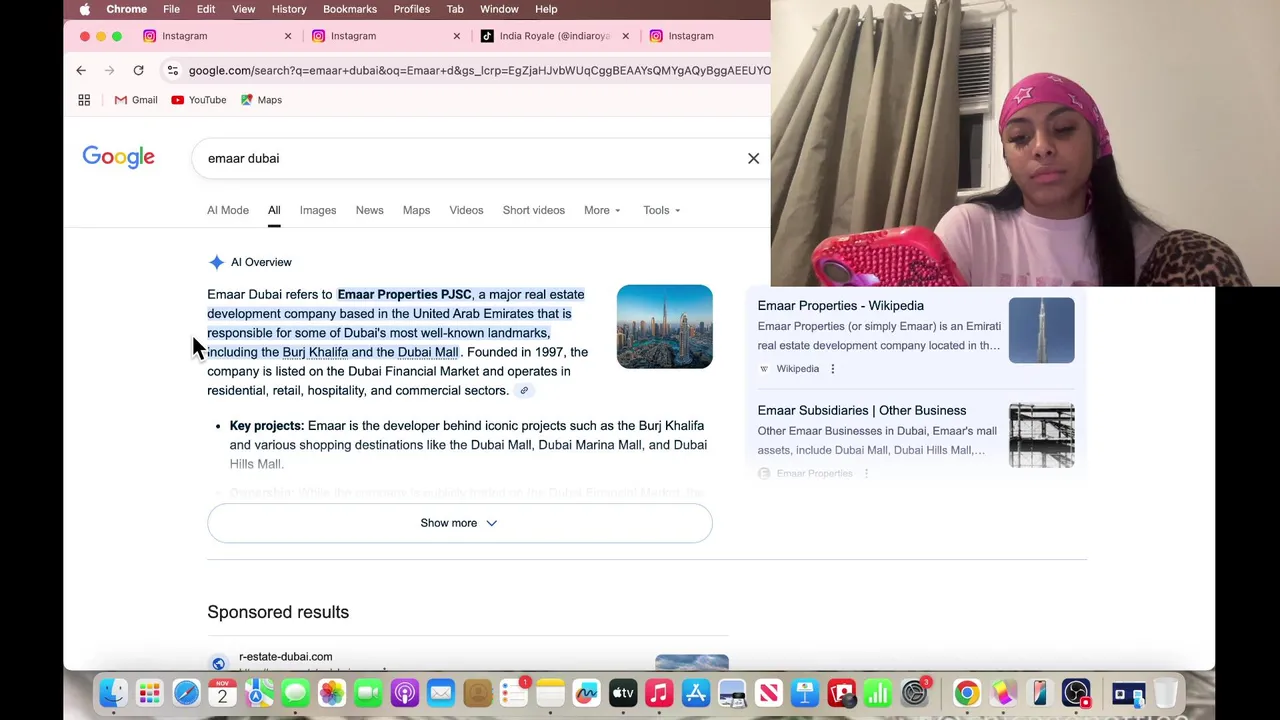The image size is (1280, 720).
Task: Open Apple TV from the dock
Action: point(623,693)
